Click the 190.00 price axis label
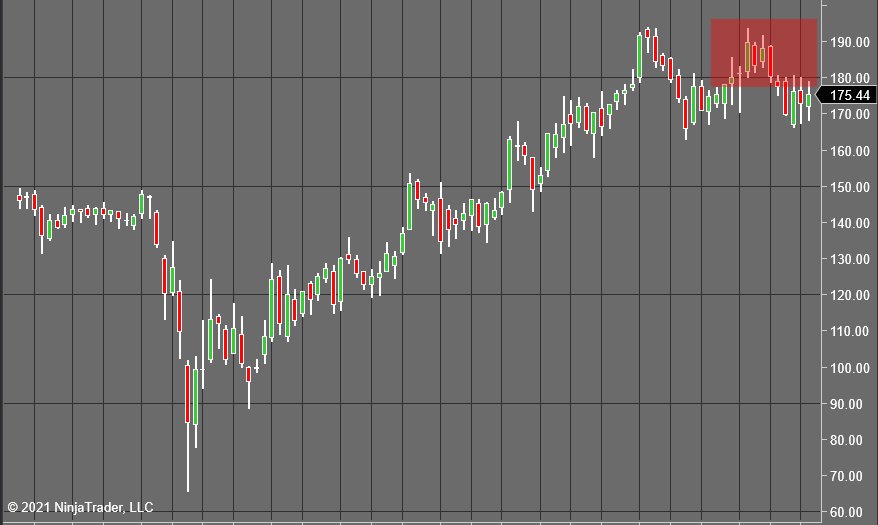The height and width of the screenshot is (525, 878). click(x=849, y=43)
